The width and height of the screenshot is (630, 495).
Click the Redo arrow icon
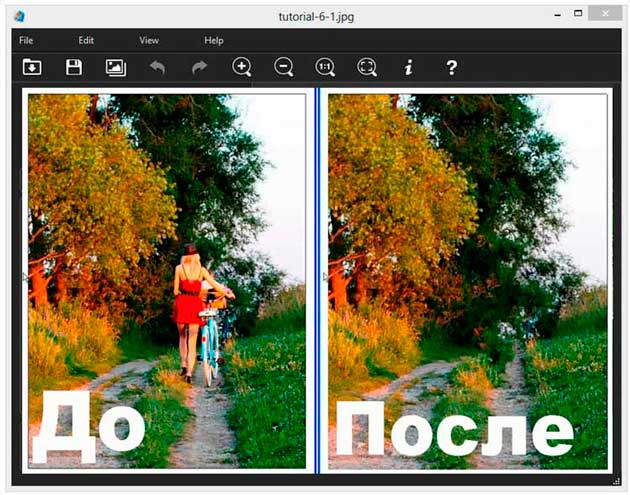pos(199,67)
